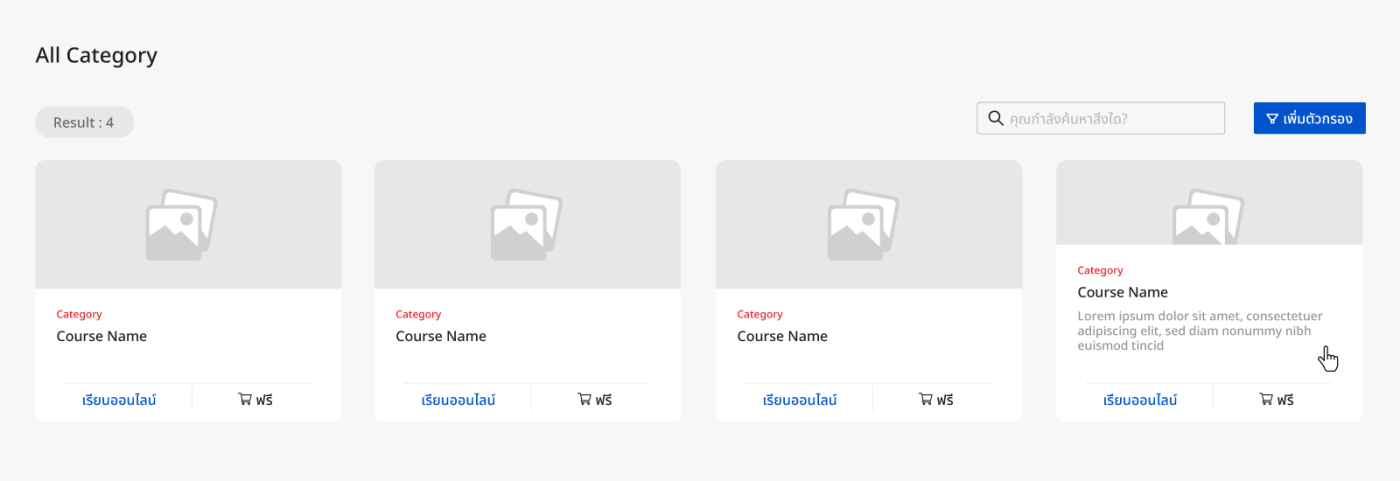Click เรียนออนไลน์ on the second card

pyautogui.click(x=458, y=400)
